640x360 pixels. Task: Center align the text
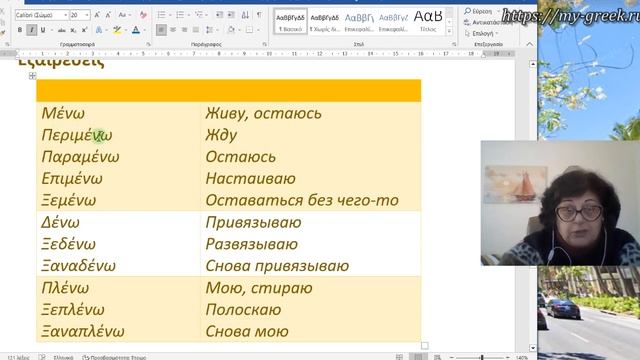pyautogui.click(x=173, y=30)
